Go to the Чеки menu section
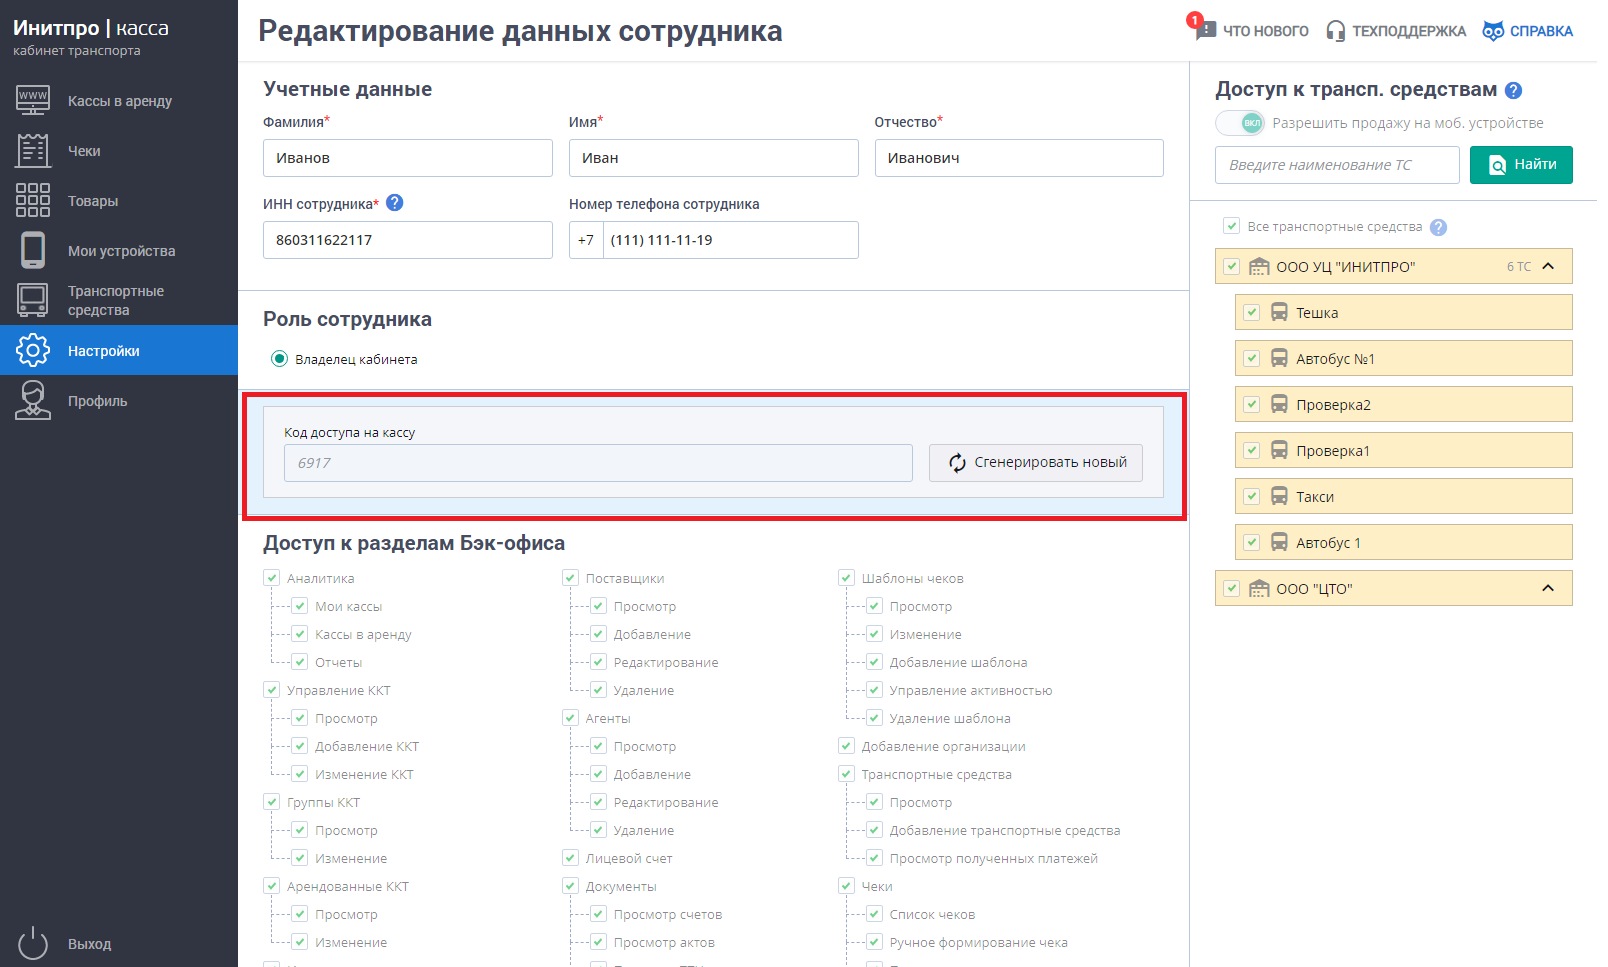 click(x=119, y=150)
